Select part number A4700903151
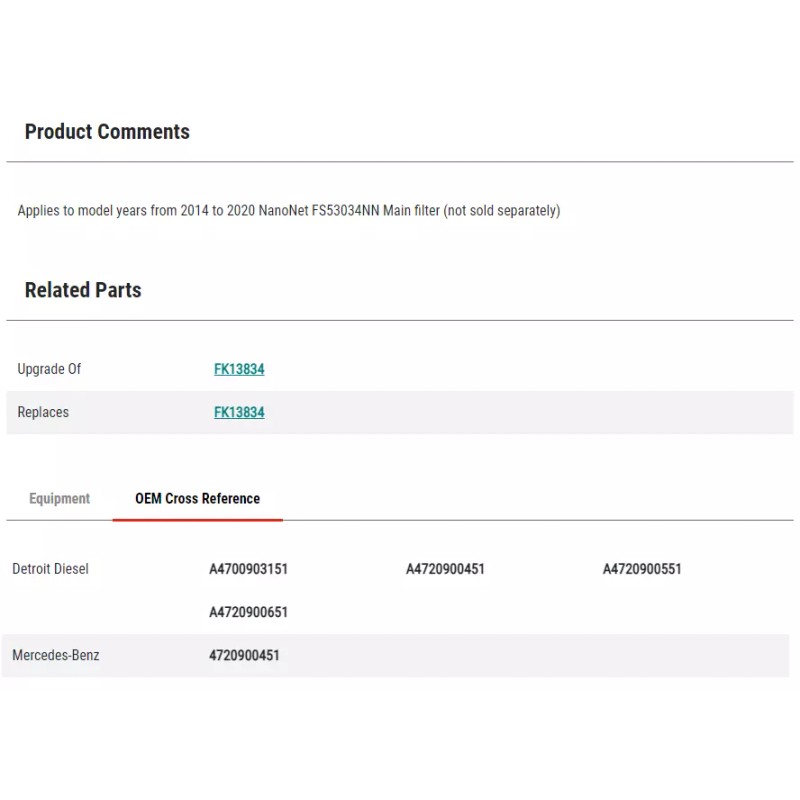Viewport: 800px width, 800px height. point(248,569)
